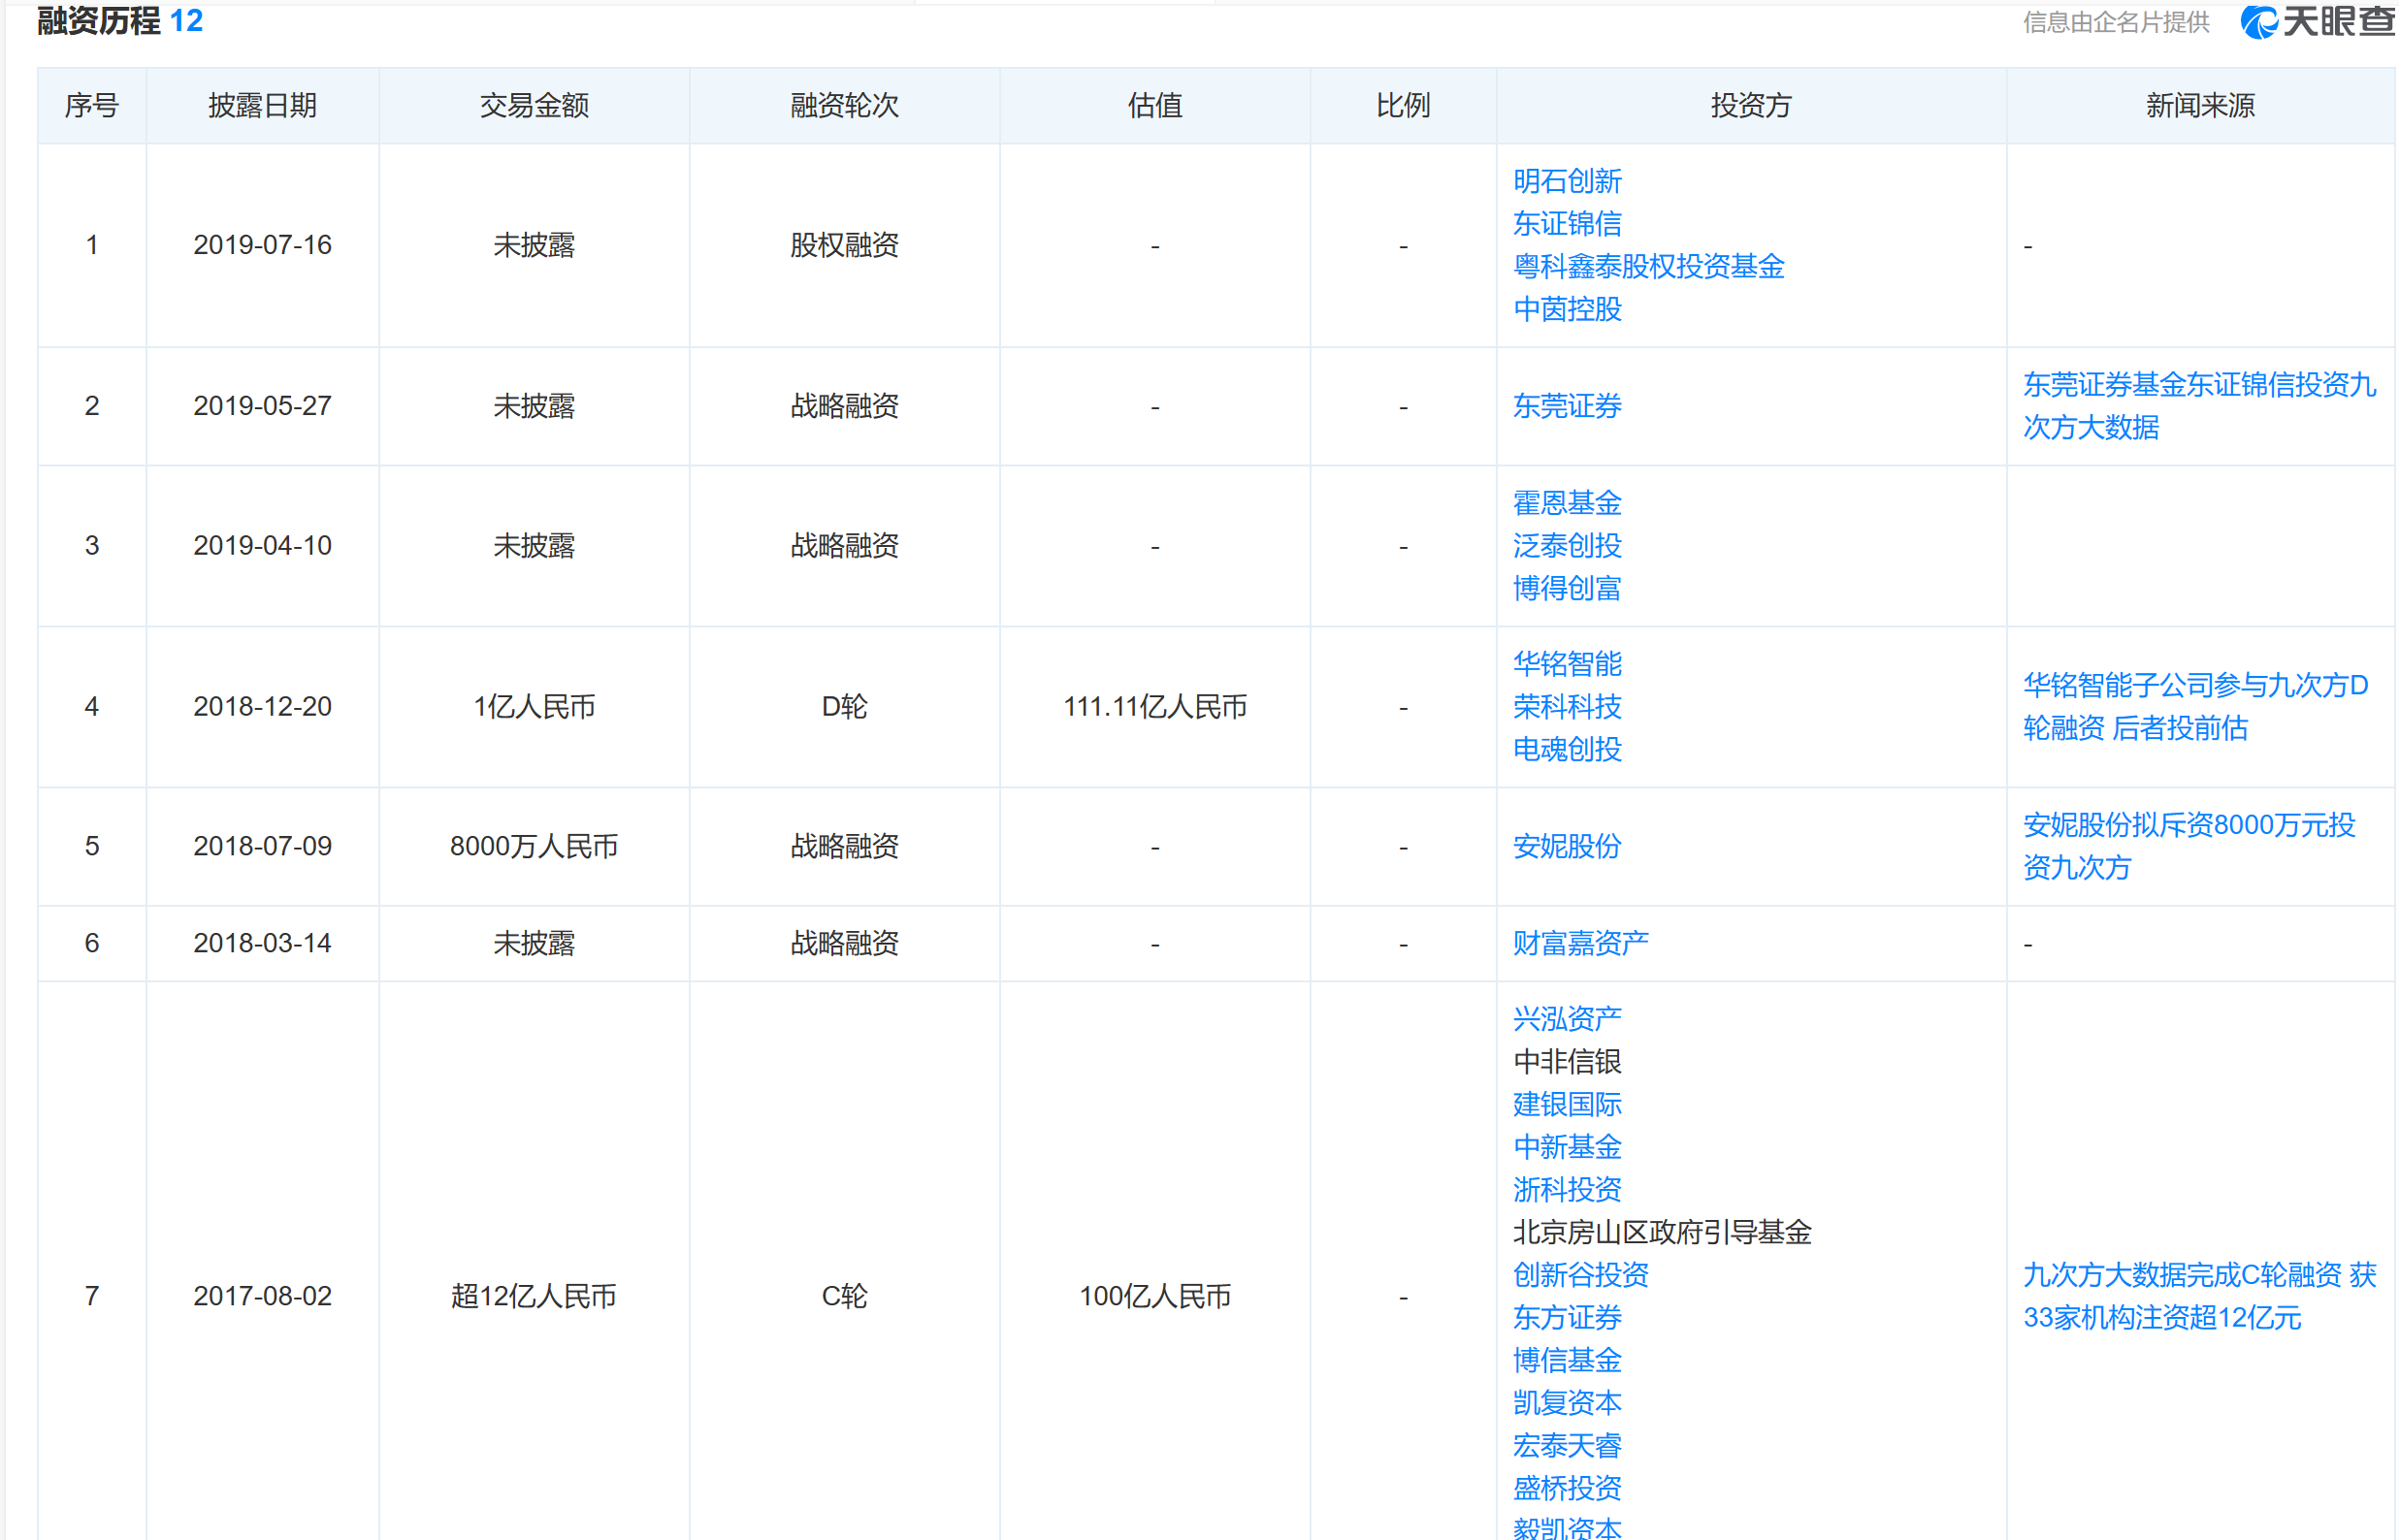Open investor link 荣科科技
The image size is (2399, 1540).
[1567, 707]
